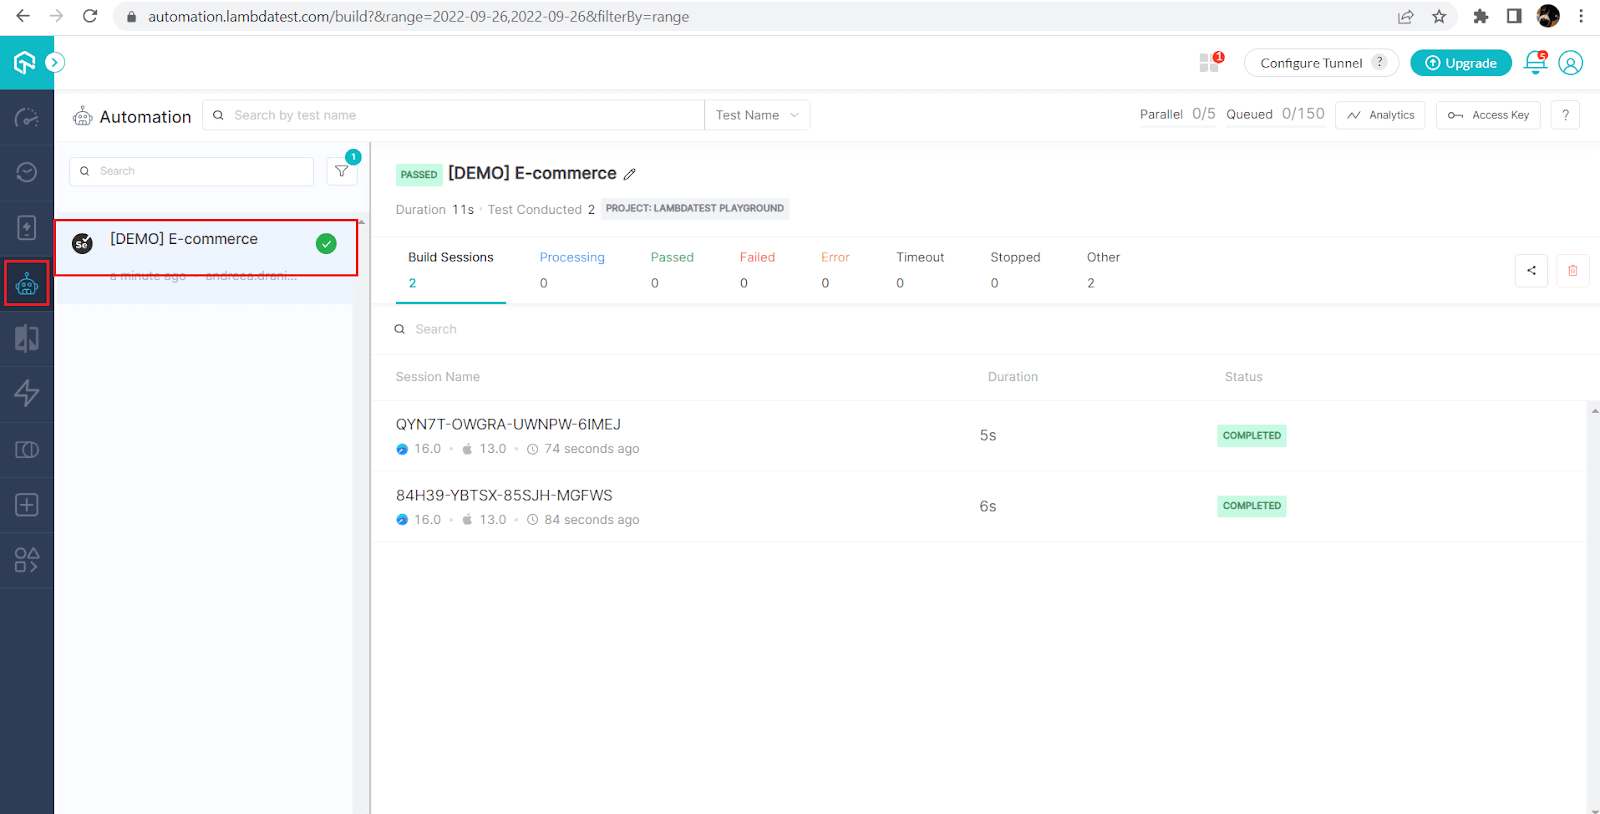This screenshot has width=1600, height=814.
Task: Click the share build icon
Action: 1531,270
